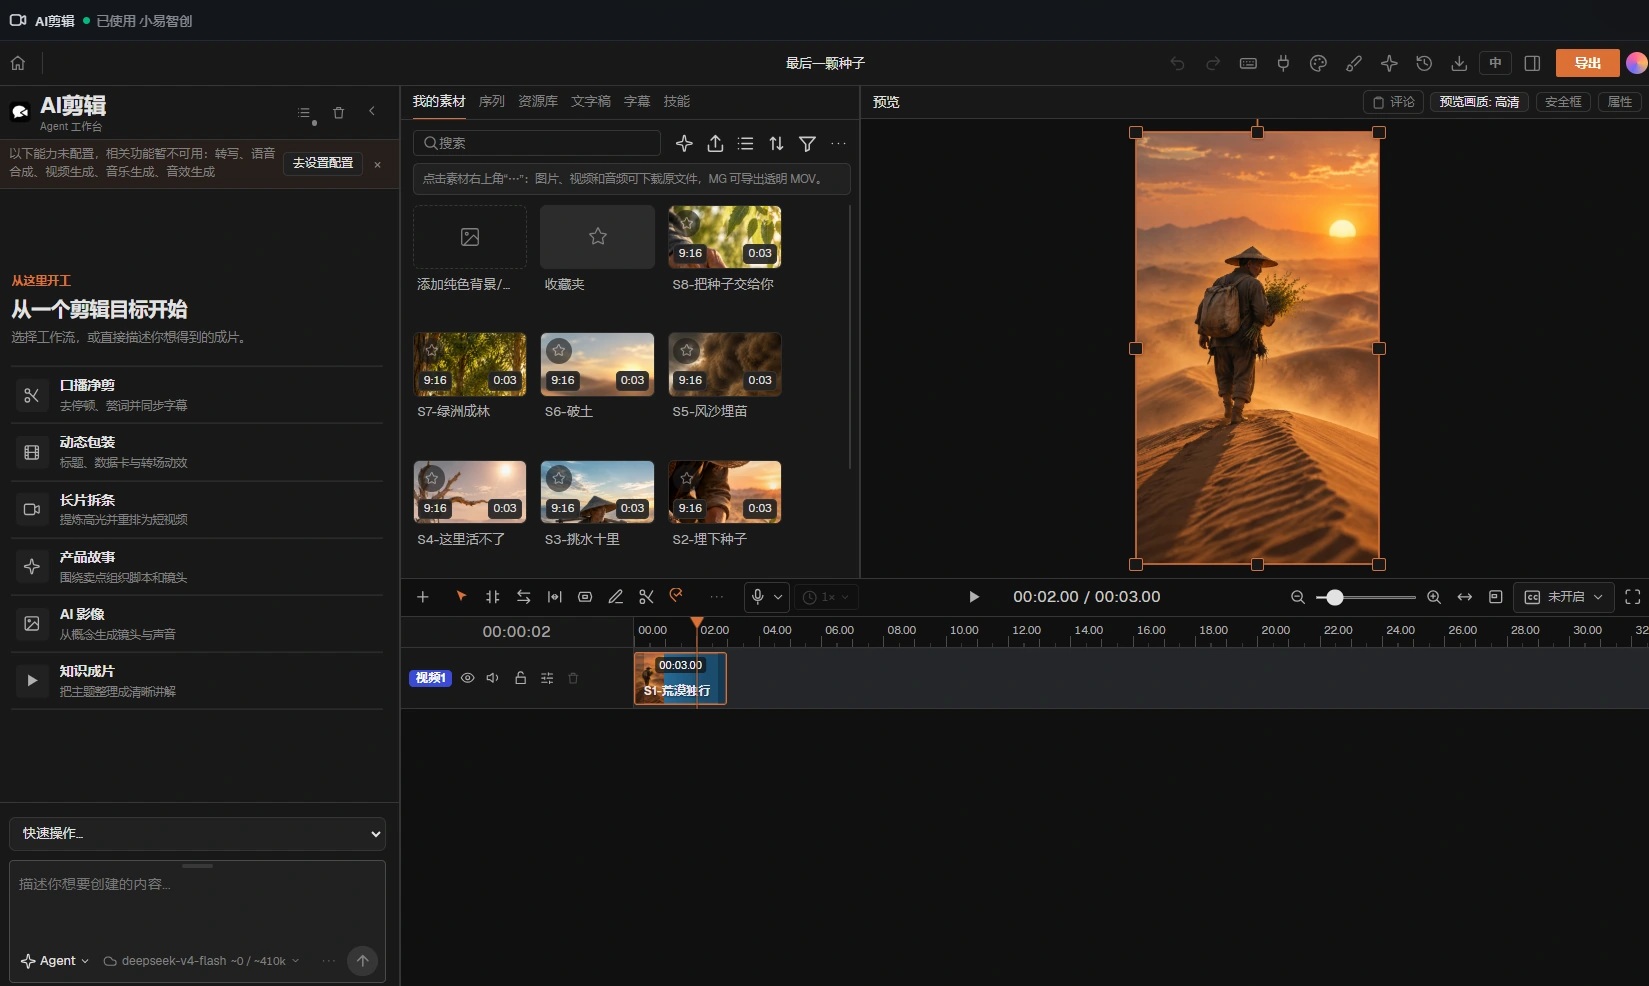Adjust the timeline zoom slider
Screen dimensions: 1649x986
coord(1335,597)
